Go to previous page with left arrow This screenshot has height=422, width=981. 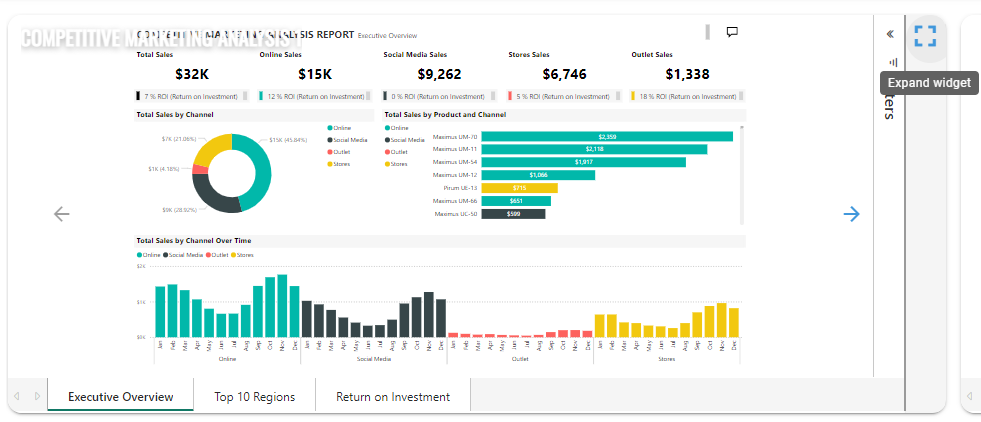click(x=62, y=213)
